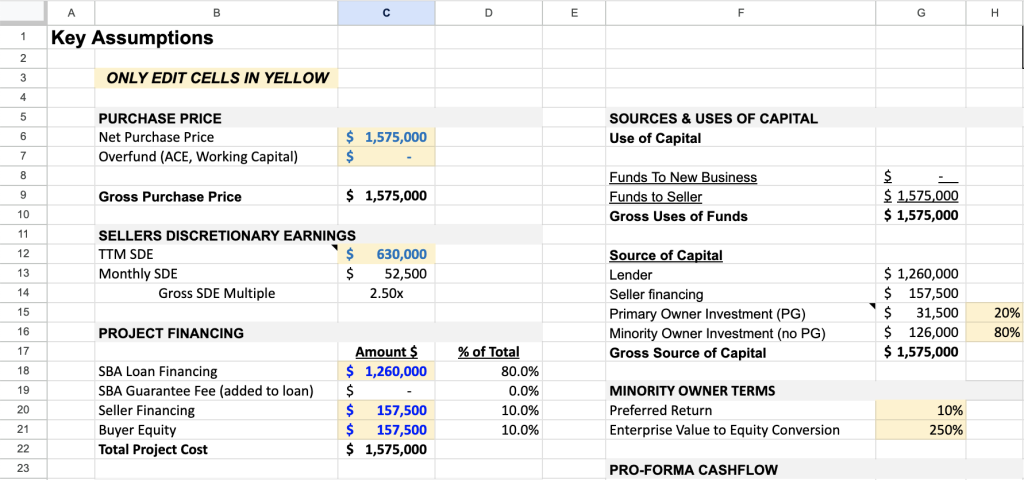Click the Amount $ column heading

tap(386, 352)
